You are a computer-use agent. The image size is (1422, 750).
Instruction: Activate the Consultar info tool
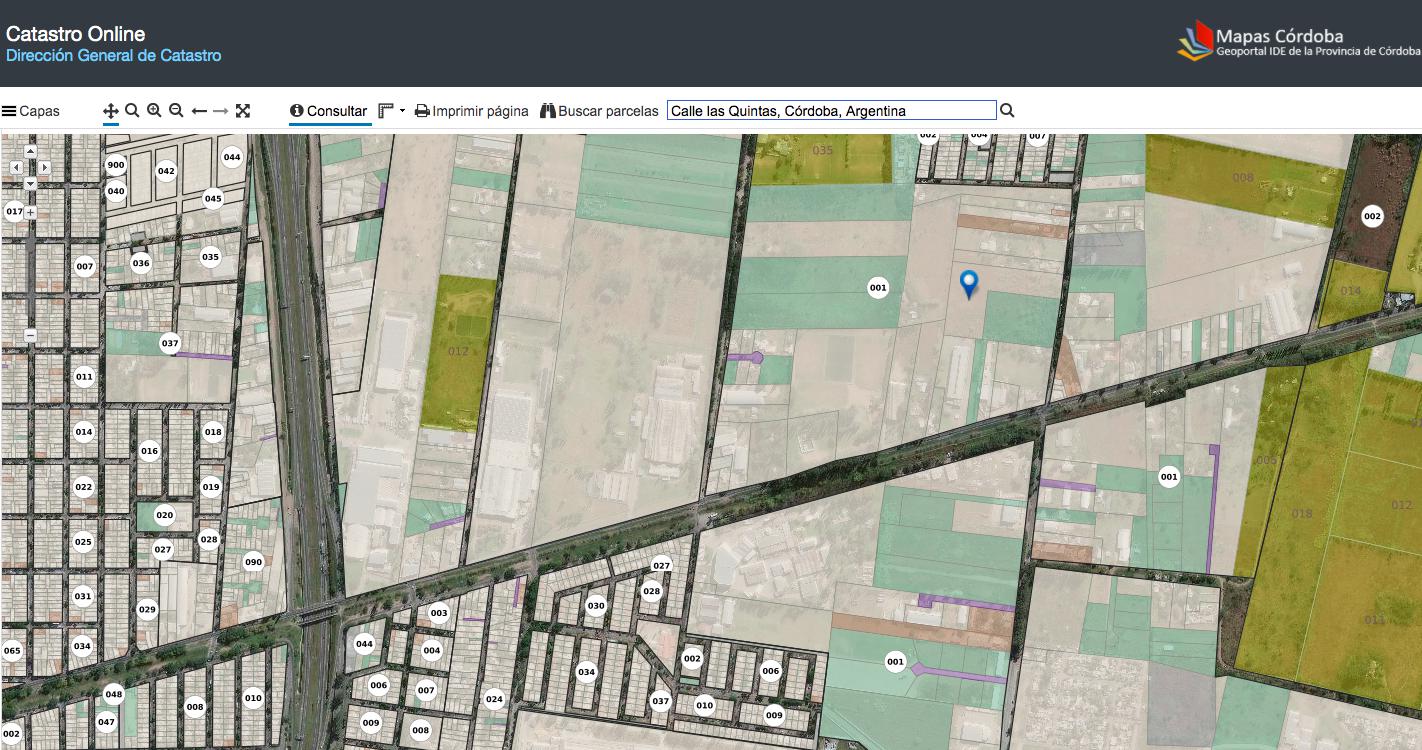(x=329, y=111)
